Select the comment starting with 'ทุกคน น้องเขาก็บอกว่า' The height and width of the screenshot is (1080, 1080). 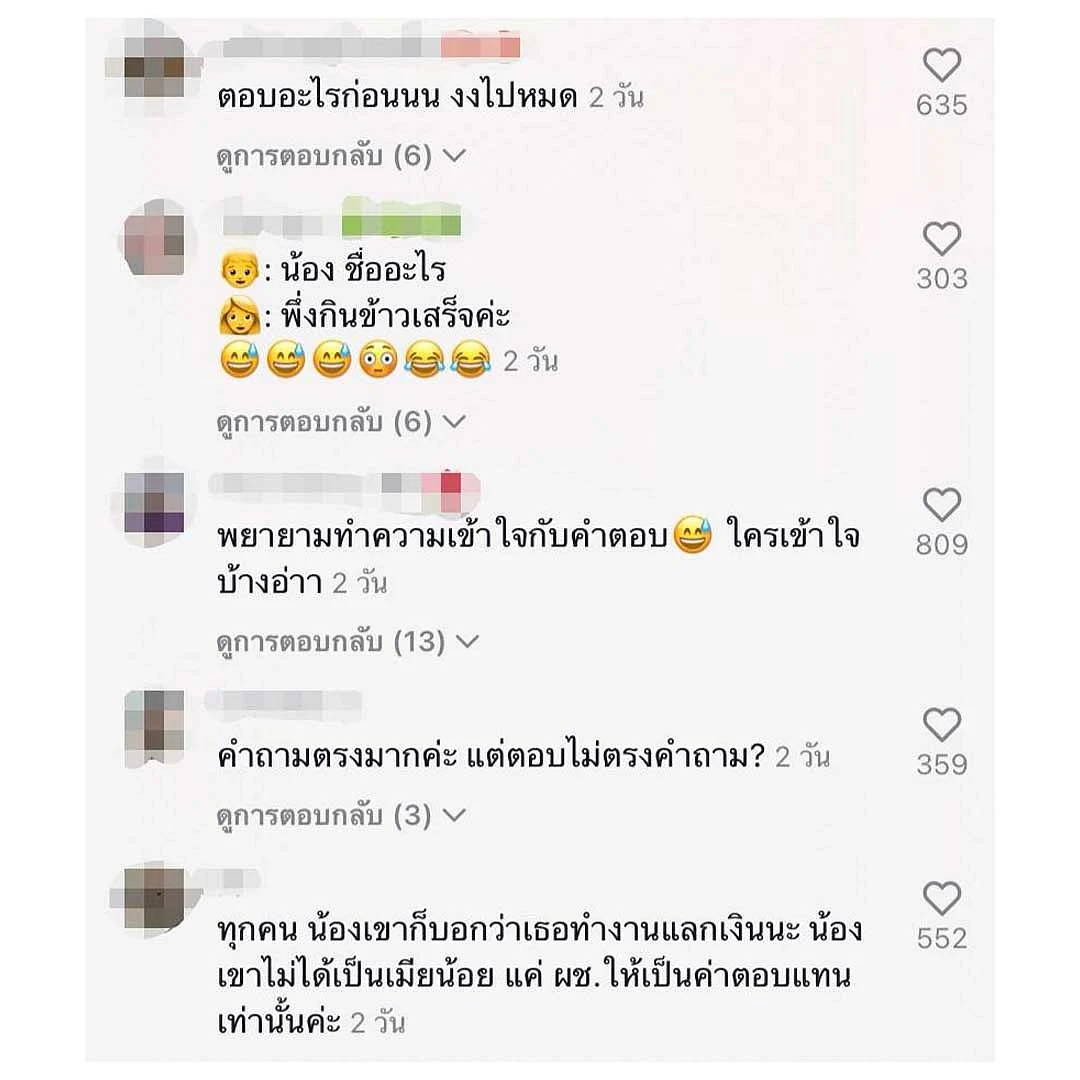[x=539, y=976]
